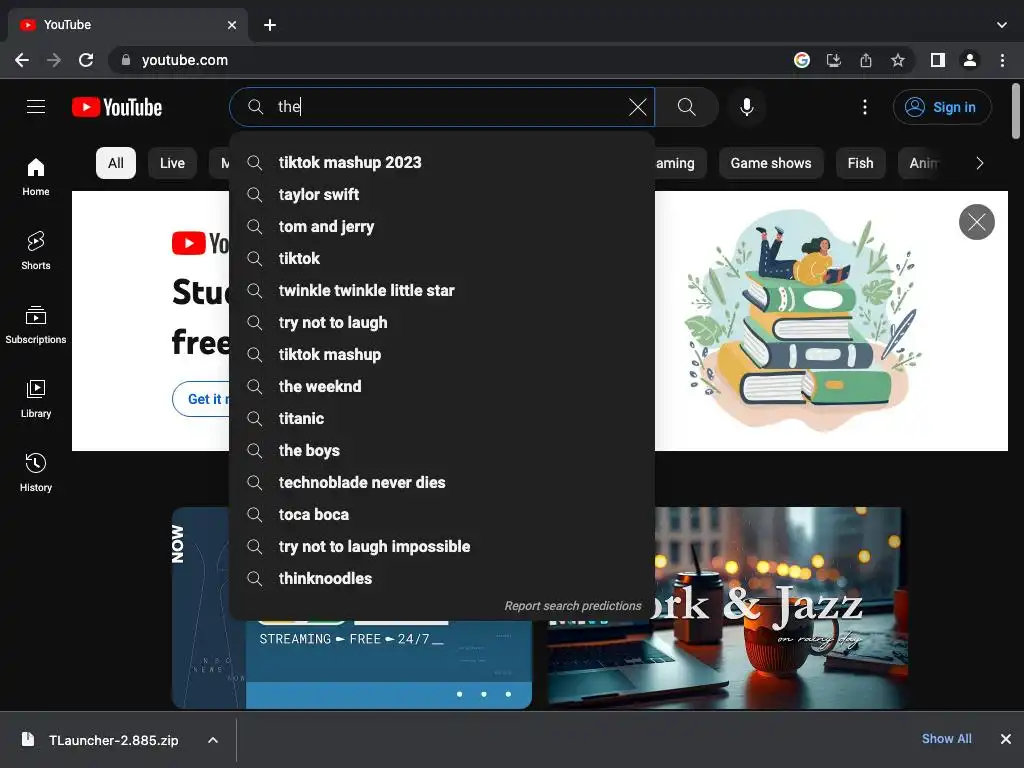Click Show All downloads
Screen dimensions: 1024x768
[x=946, y=739]
